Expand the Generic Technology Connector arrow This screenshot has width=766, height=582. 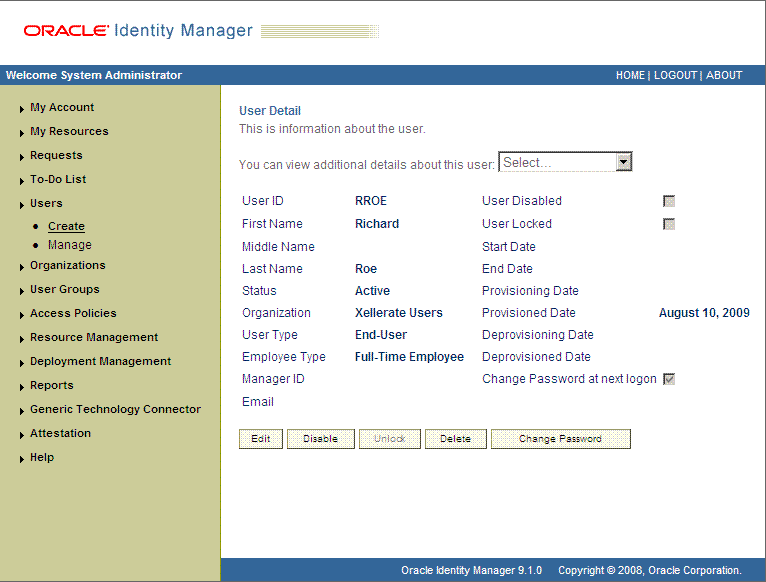pos(21,410)
